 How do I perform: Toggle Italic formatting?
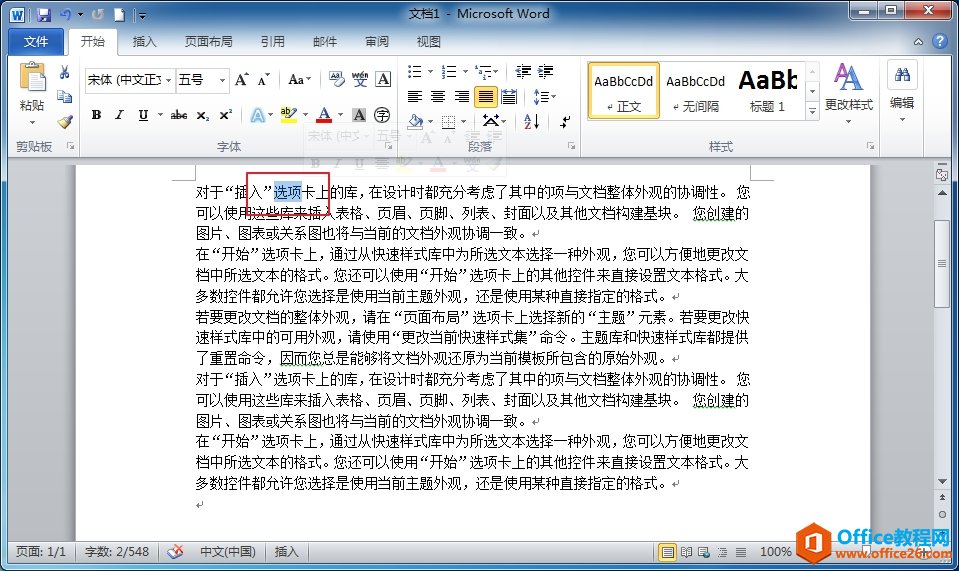[119, 115]
